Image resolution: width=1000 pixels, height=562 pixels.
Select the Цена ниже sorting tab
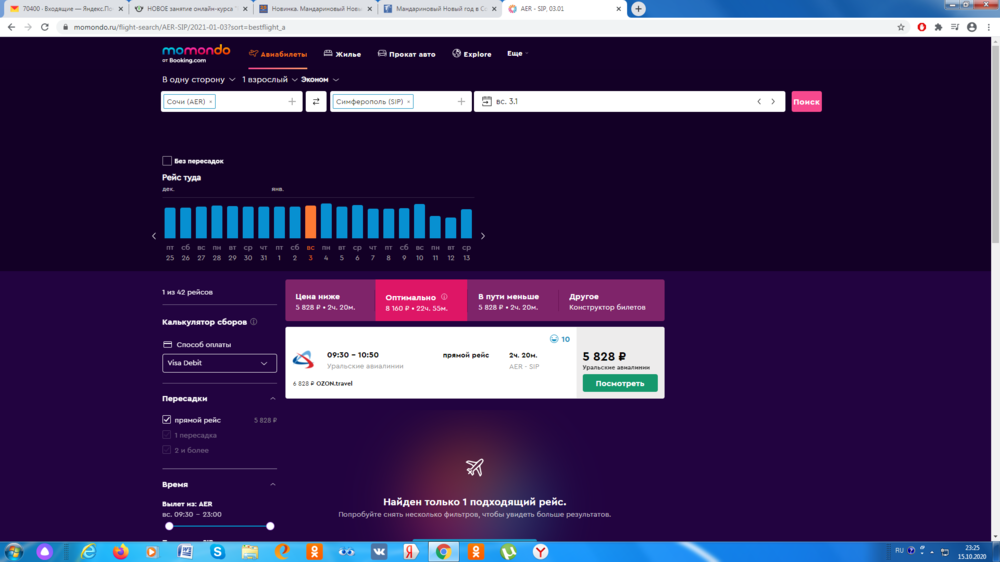329,301
